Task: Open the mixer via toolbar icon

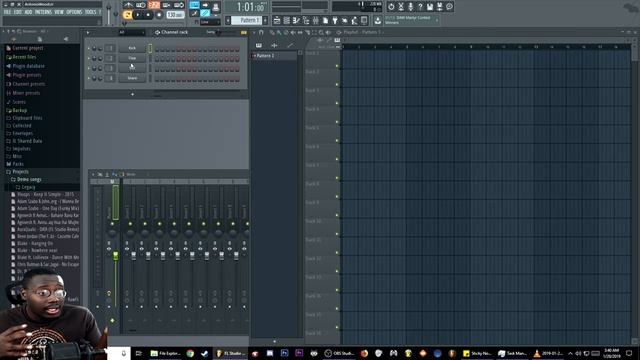Action: (x=316, y=20)
